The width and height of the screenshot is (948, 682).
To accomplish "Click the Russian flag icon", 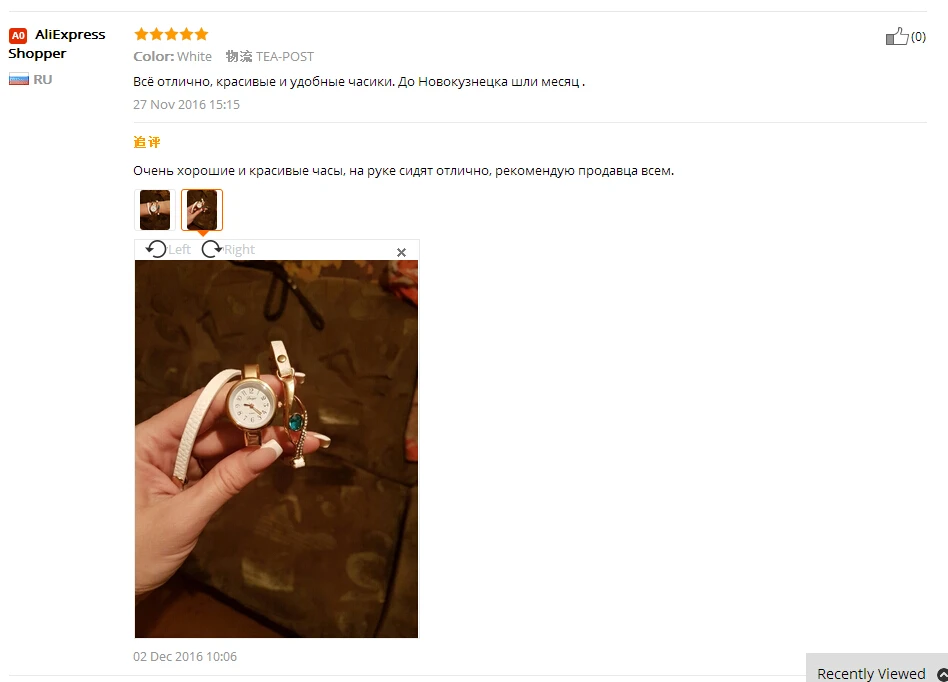I will pos(19,79).
